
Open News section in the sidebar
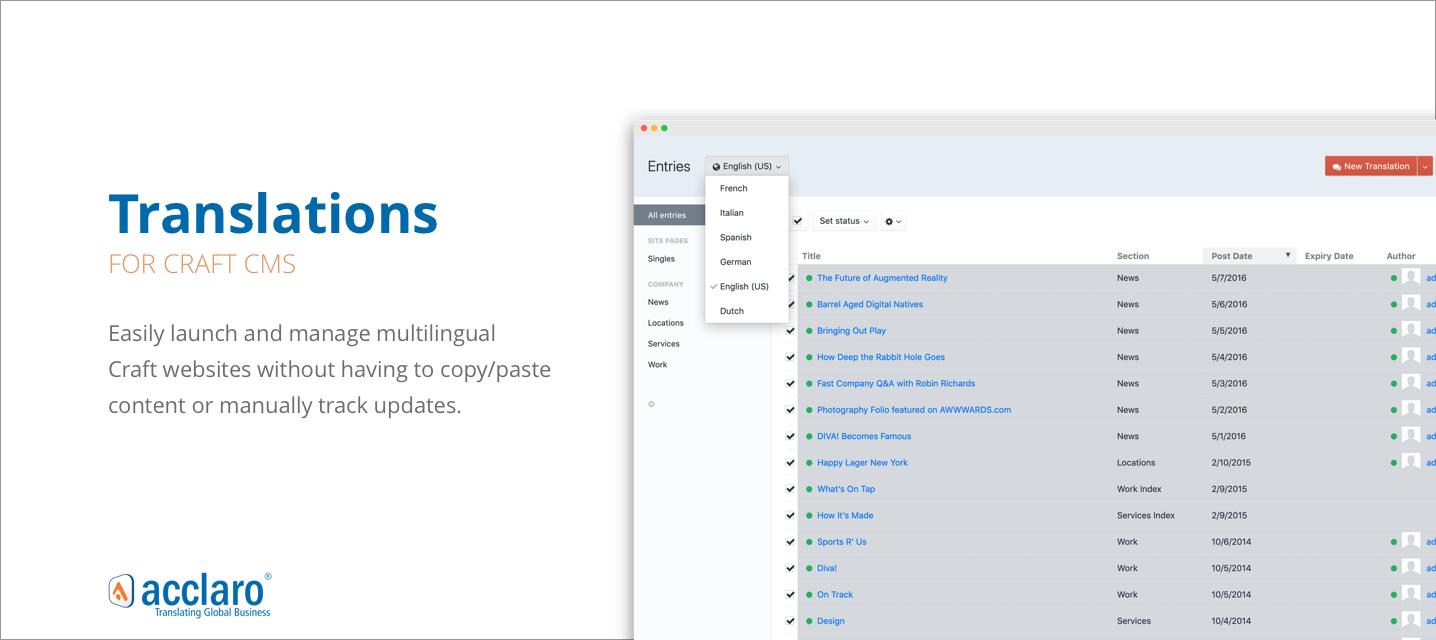pos(658,302)
